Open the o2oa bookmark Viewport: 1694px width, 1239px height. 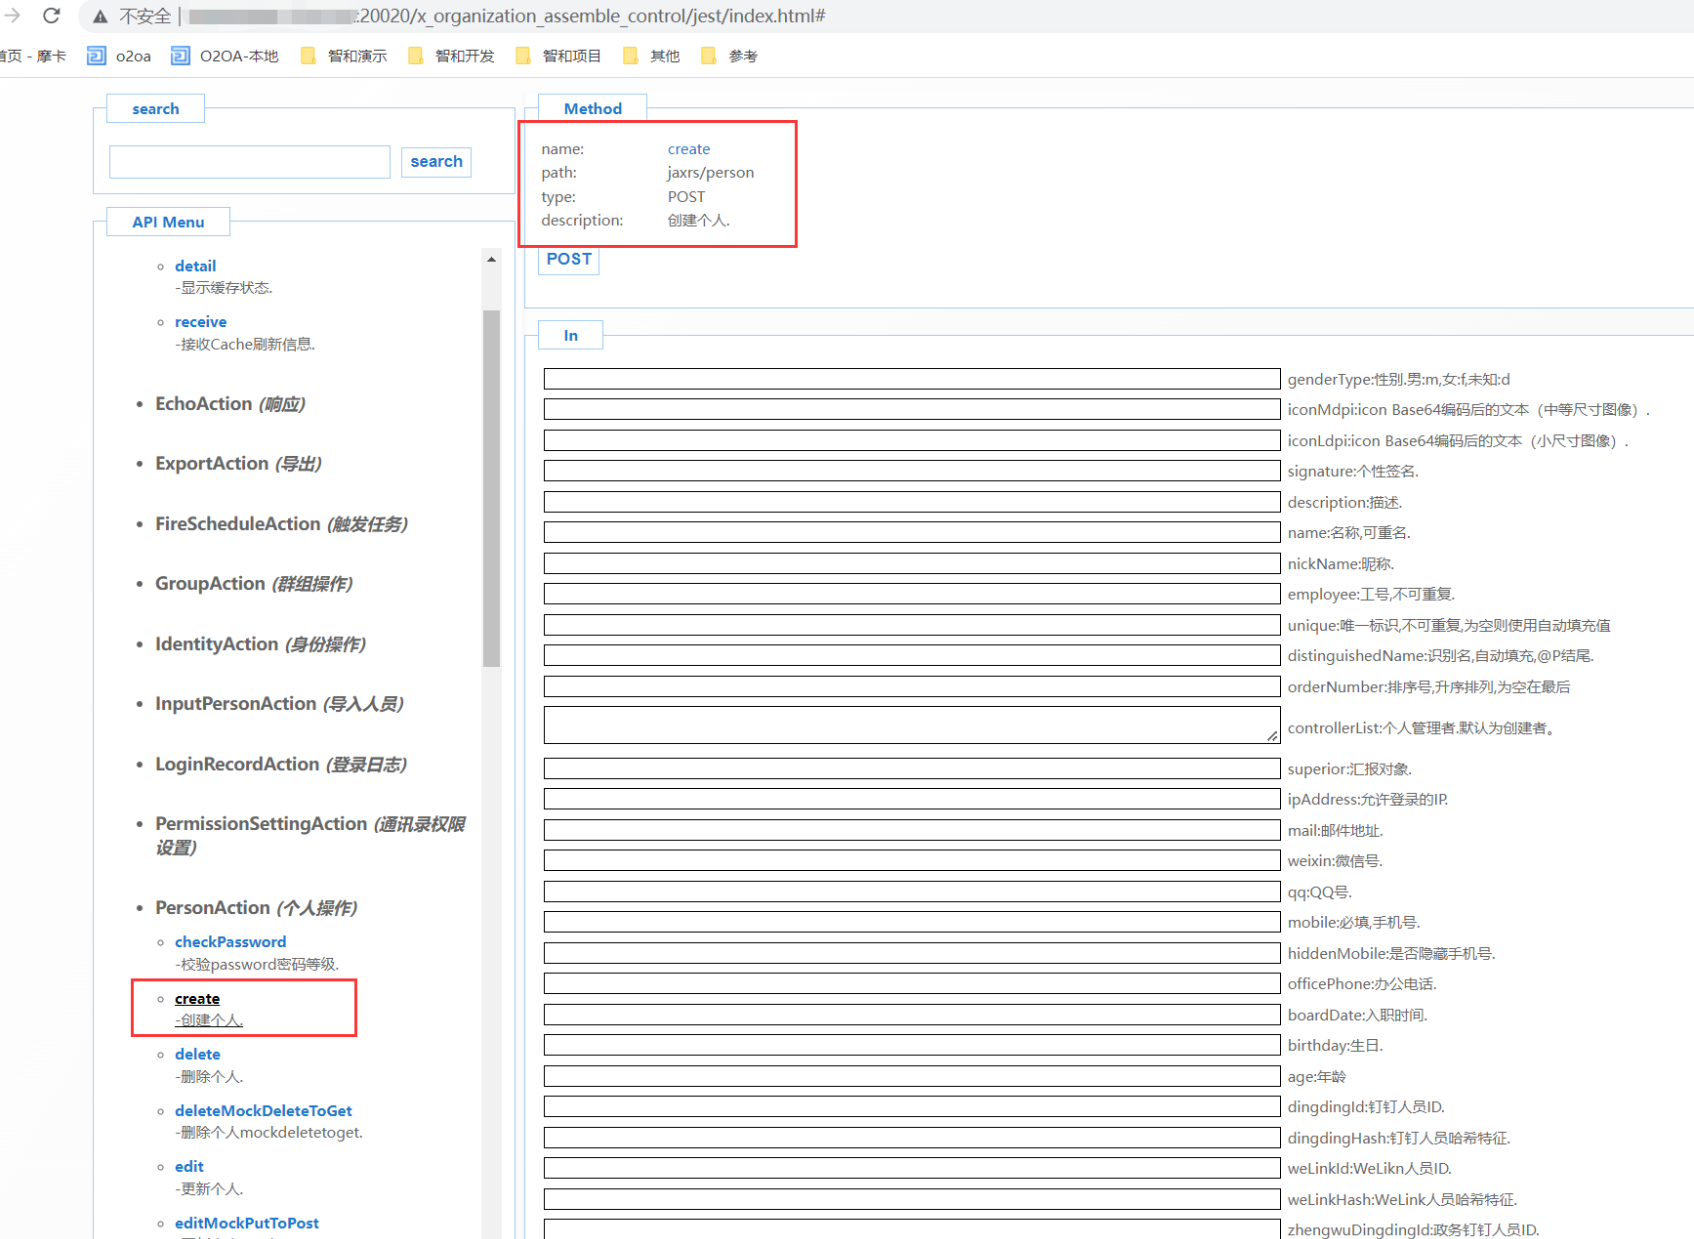click(x=120, y=56)
